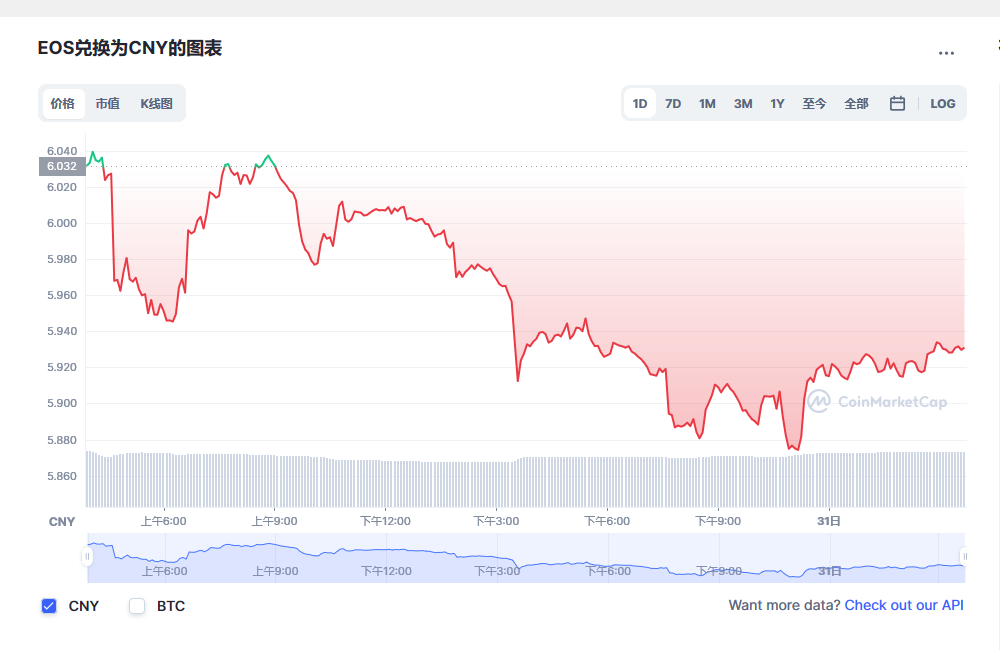Grab the right range slider handle
Screen dimensions: 1000x650
965,557
